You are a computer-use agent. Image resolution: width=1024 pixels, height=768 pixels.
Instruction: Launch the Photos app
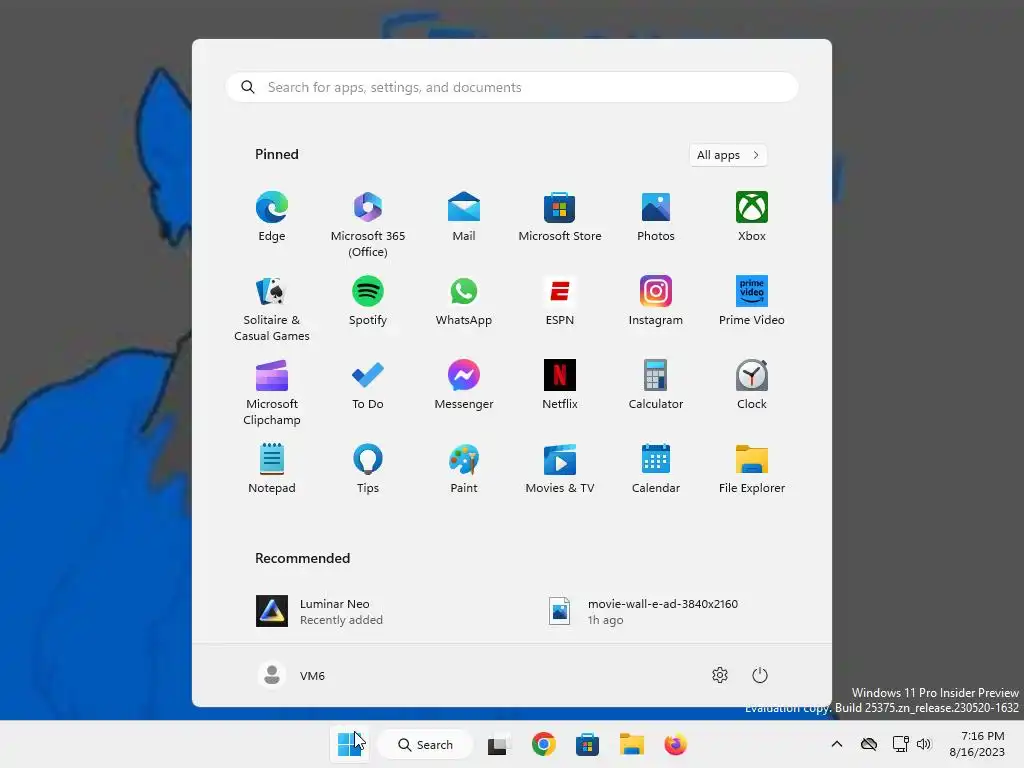(656, 217)
